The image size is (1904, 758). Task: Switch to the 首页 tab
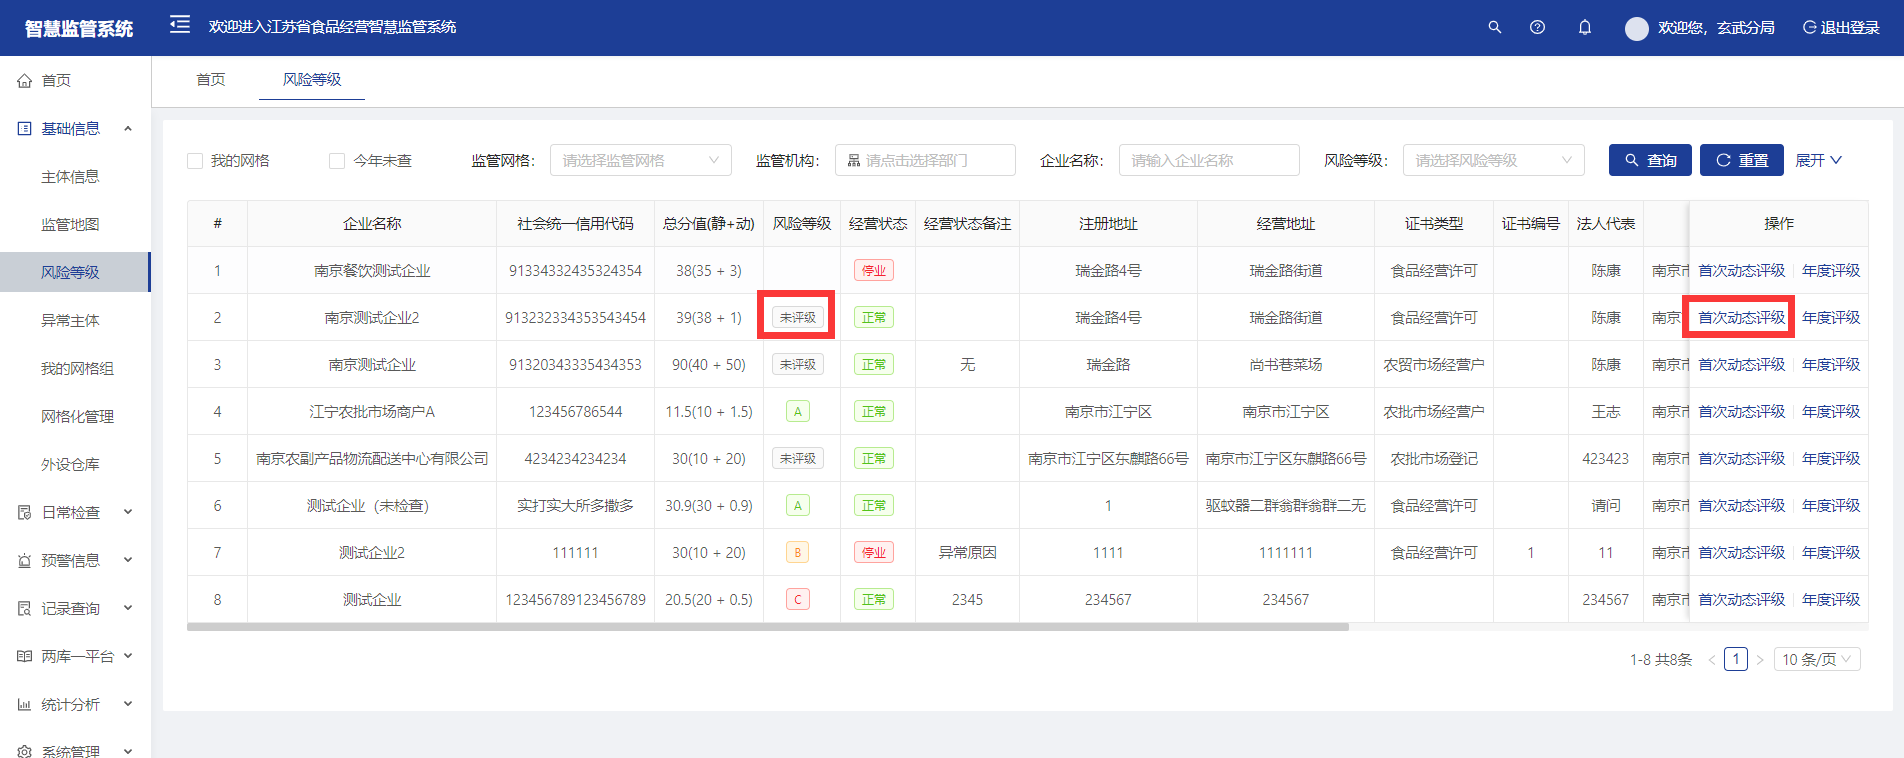(x=210, y=79)
